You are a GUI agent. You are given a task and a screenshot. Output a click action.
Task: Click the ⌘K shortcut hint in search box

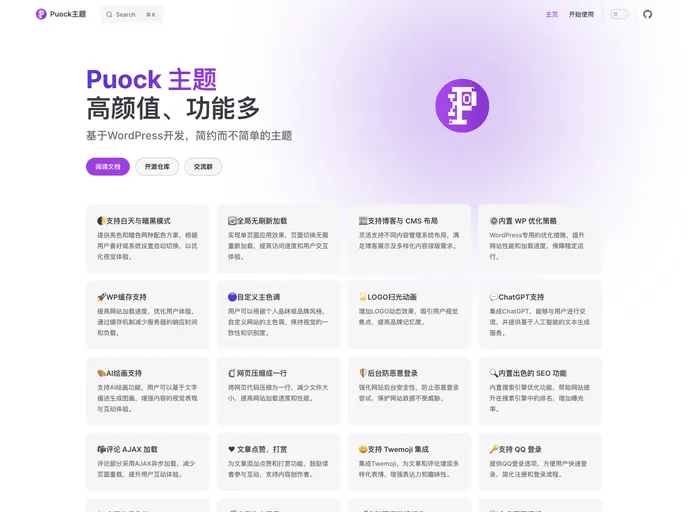coord(151,14)
